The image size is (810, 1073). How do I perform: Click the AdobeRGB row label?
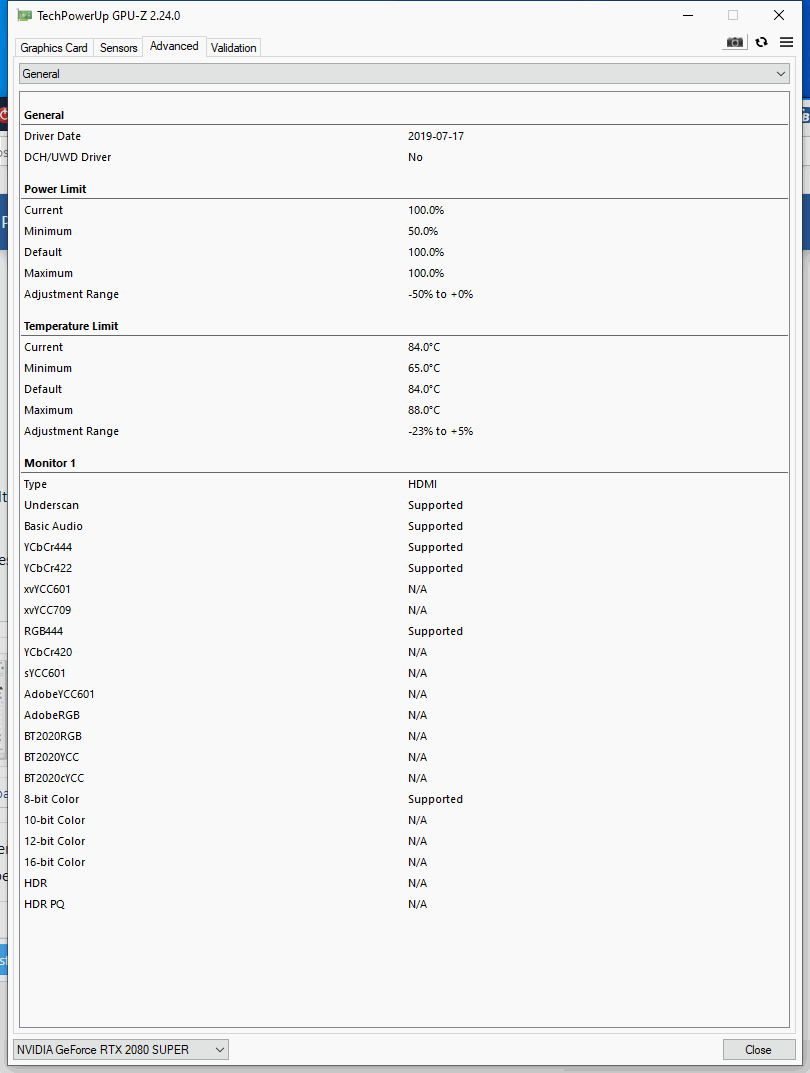pyautogui.click(x=52, y=715)
